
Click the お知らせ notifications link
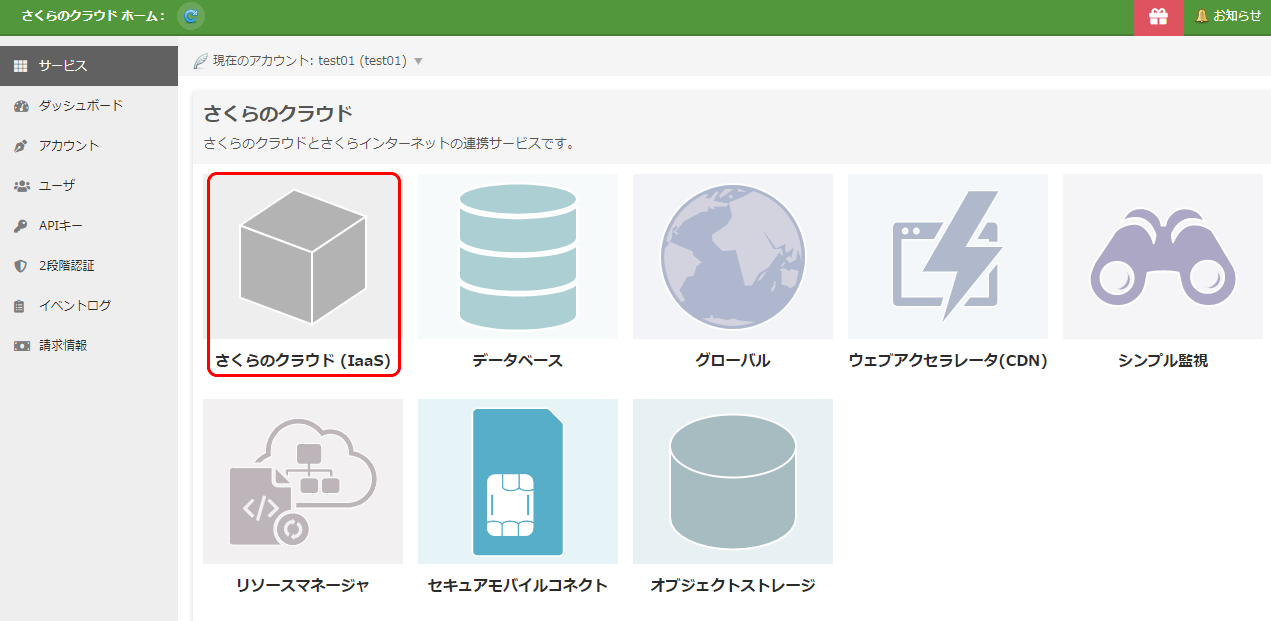click(x=1237, y=16)
